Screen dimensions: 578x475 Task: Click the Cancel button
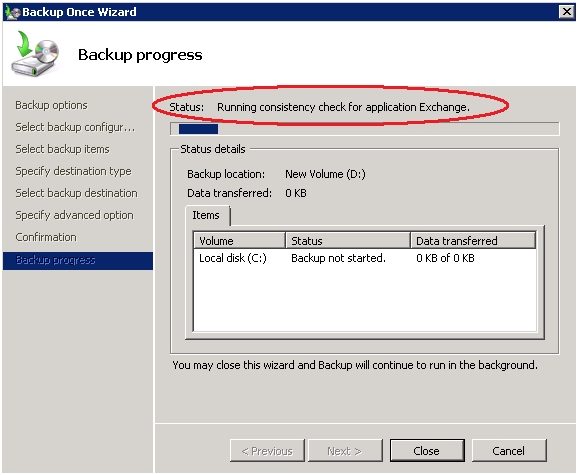pos(509,450)
